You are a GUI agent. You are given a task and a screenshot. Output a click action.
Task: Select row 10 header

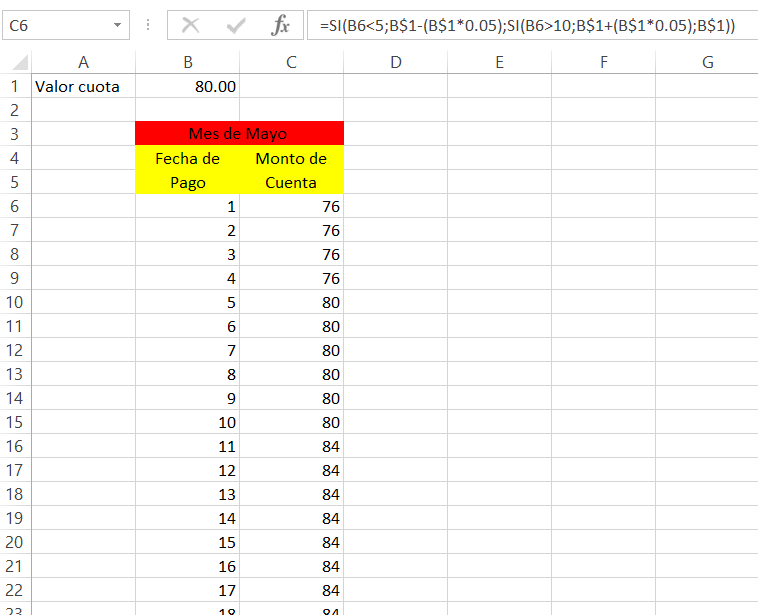tap(15, 302)
